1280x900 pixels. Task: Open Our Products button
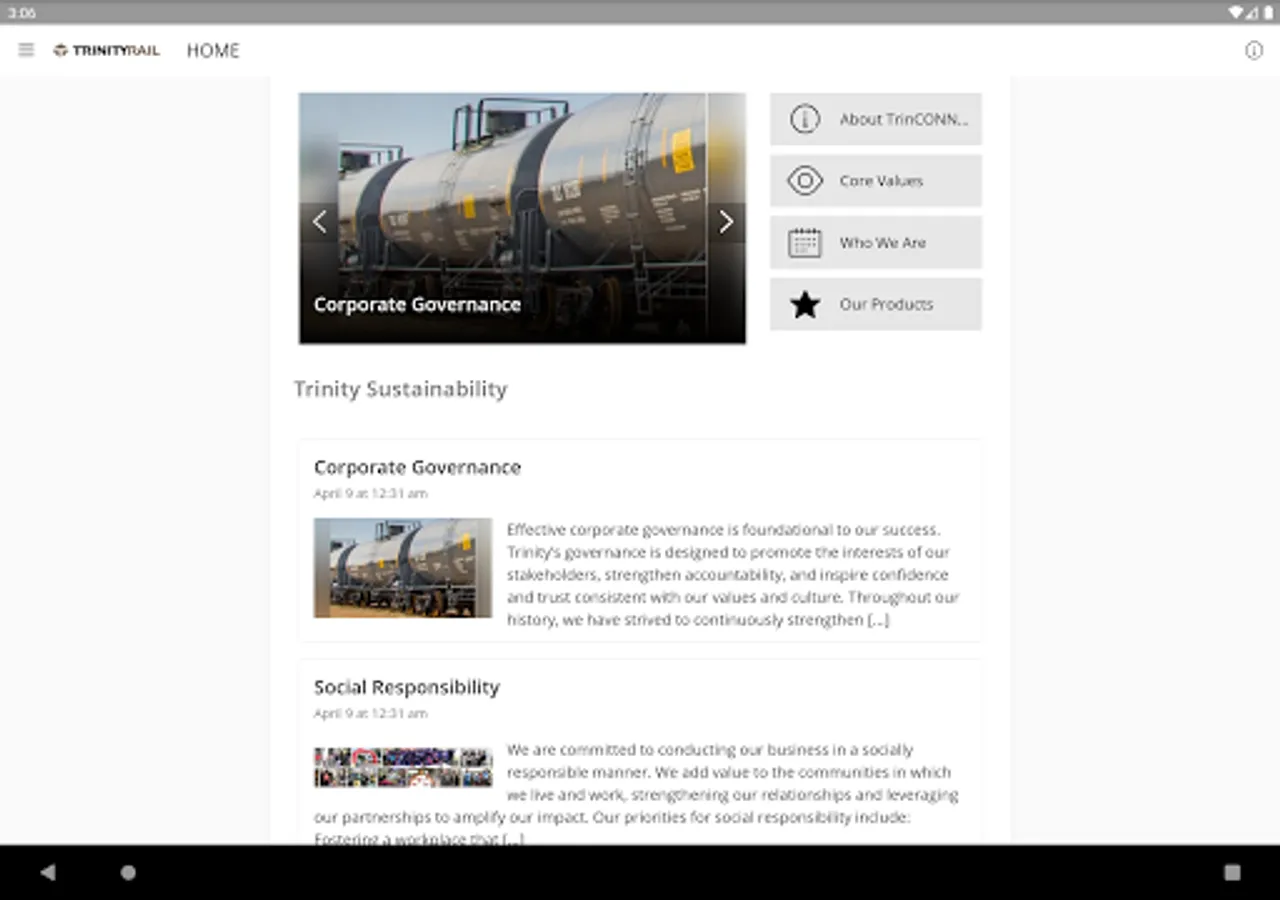point(876,304)
